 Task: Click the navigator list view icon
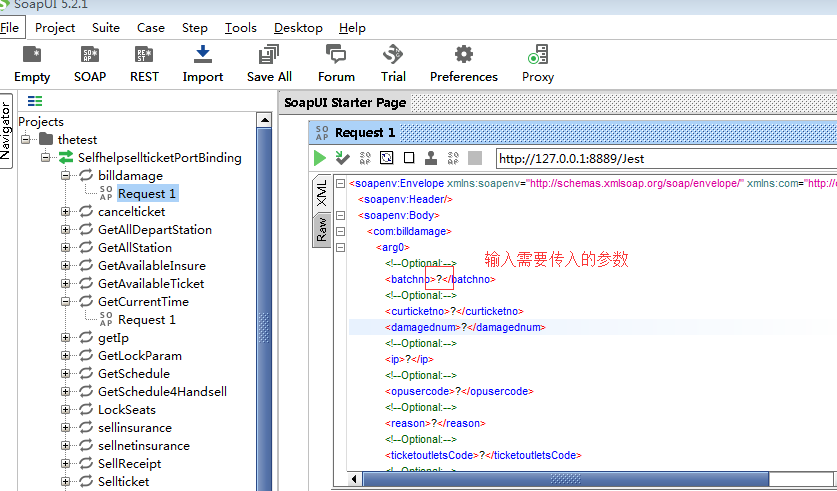(x=35, y=101)
